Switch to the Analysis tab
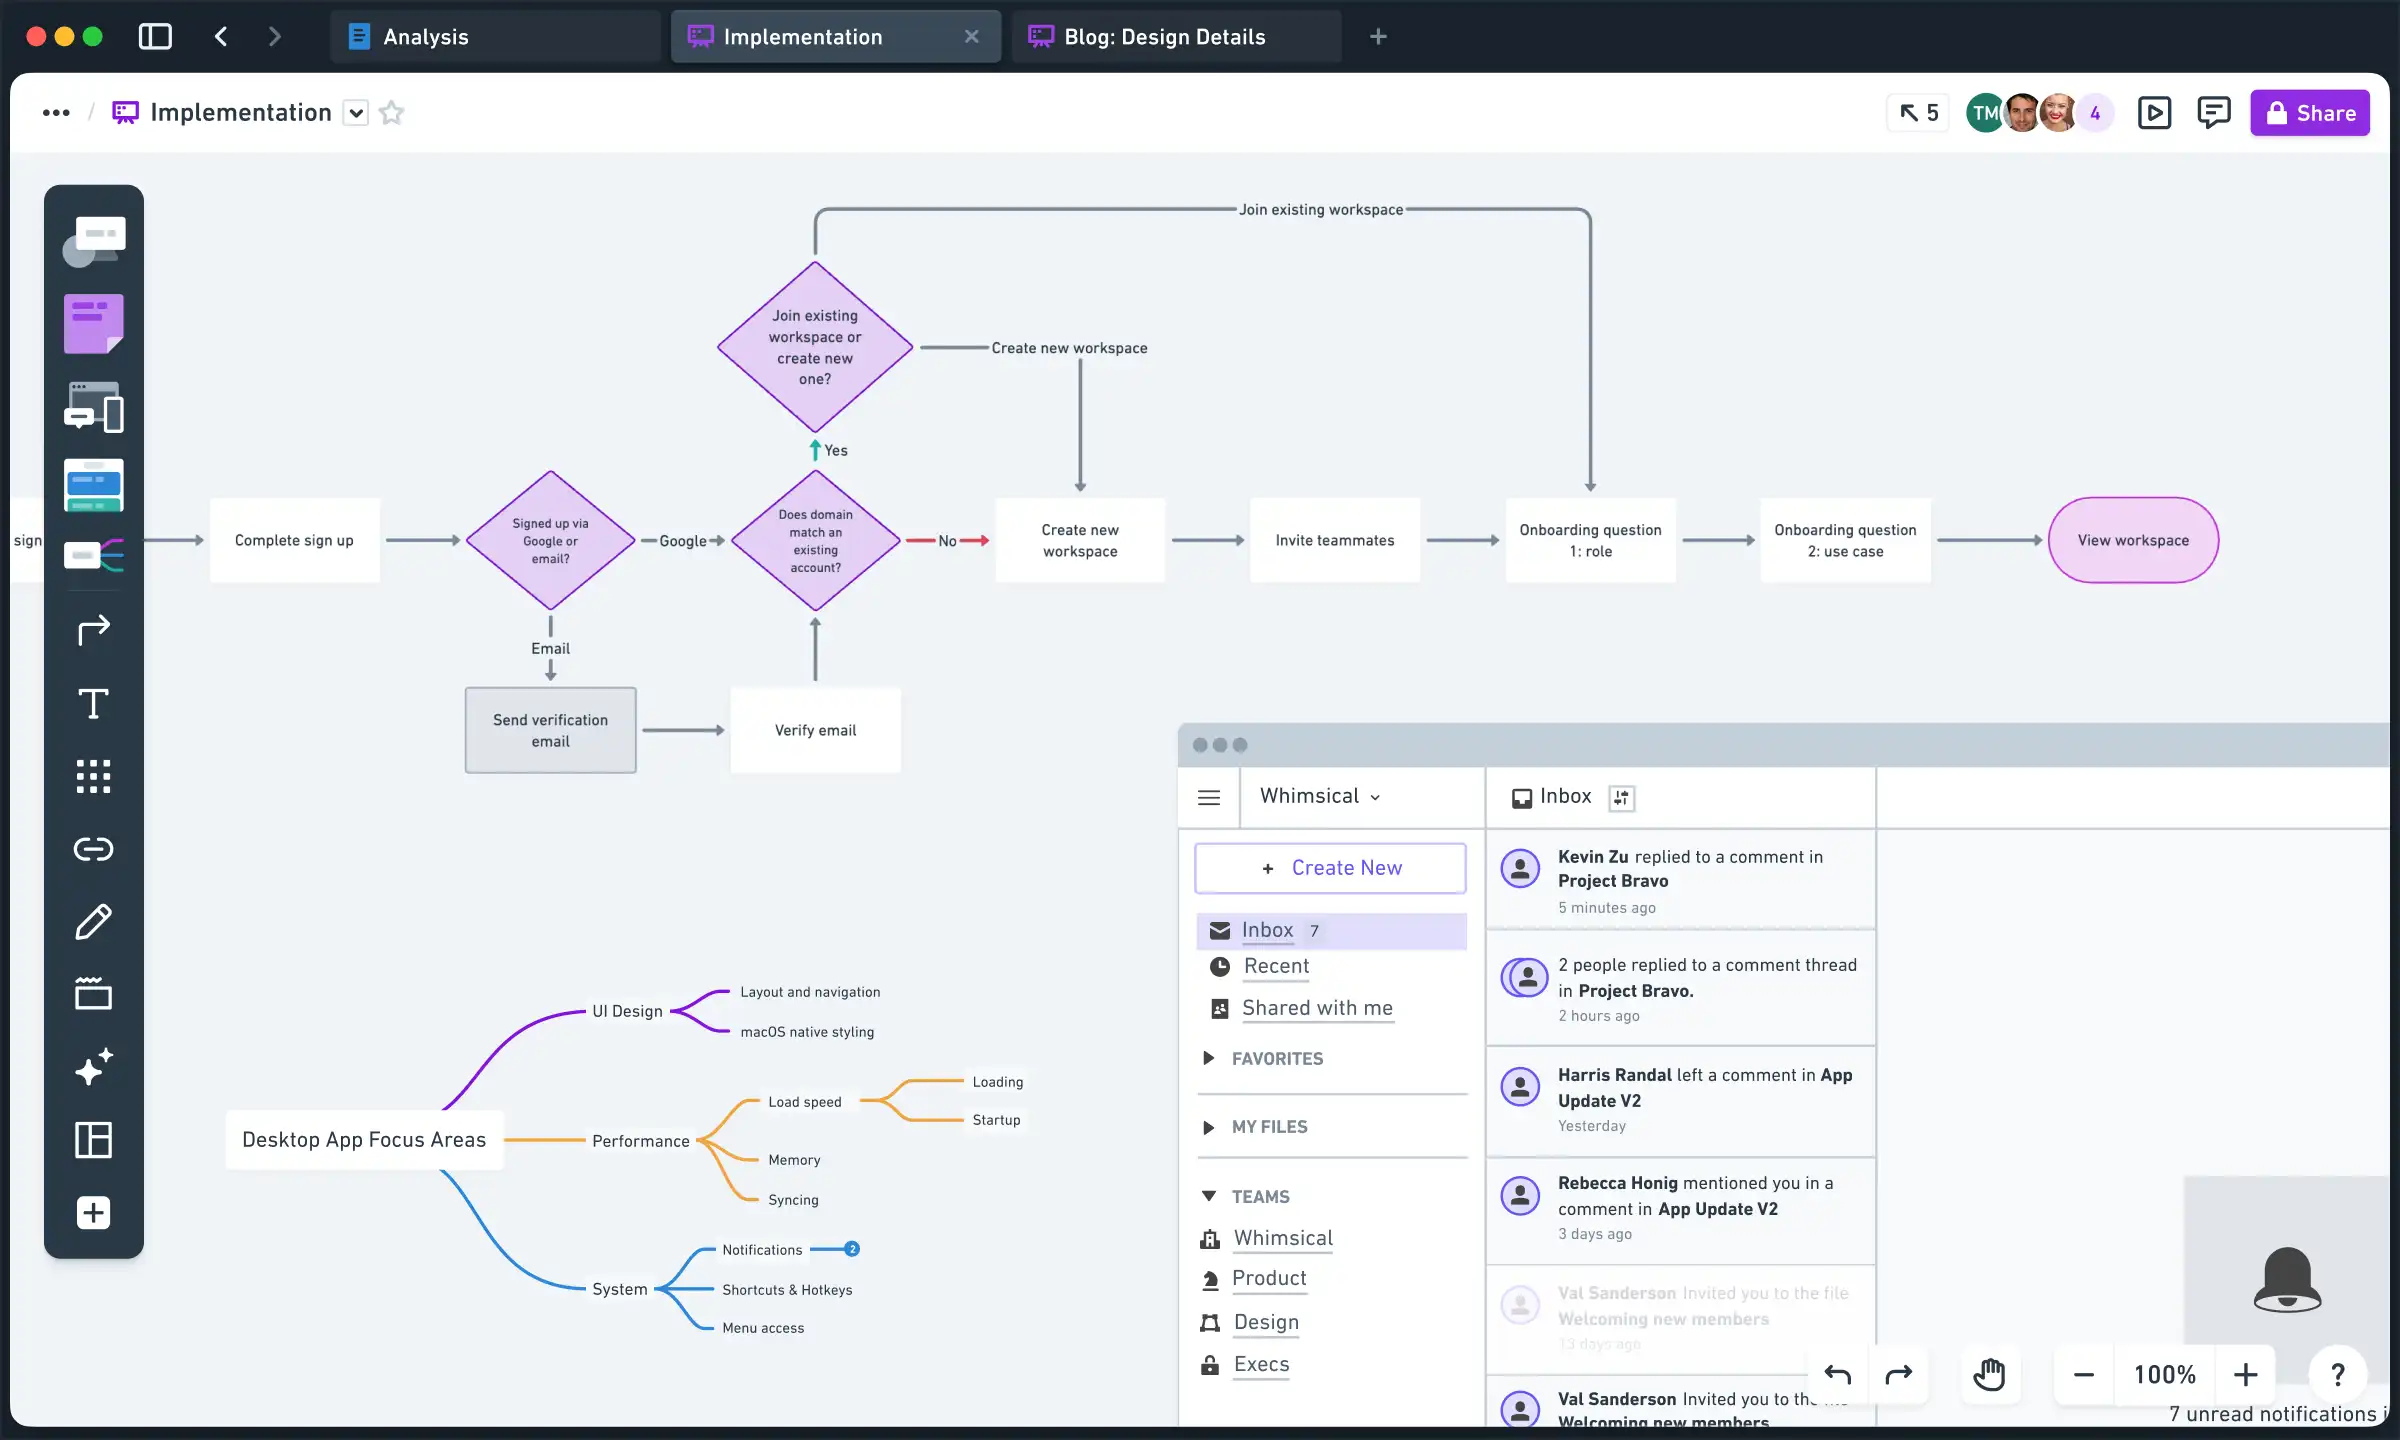This screenshot has height=1440, width=2400. coord(427,36)
